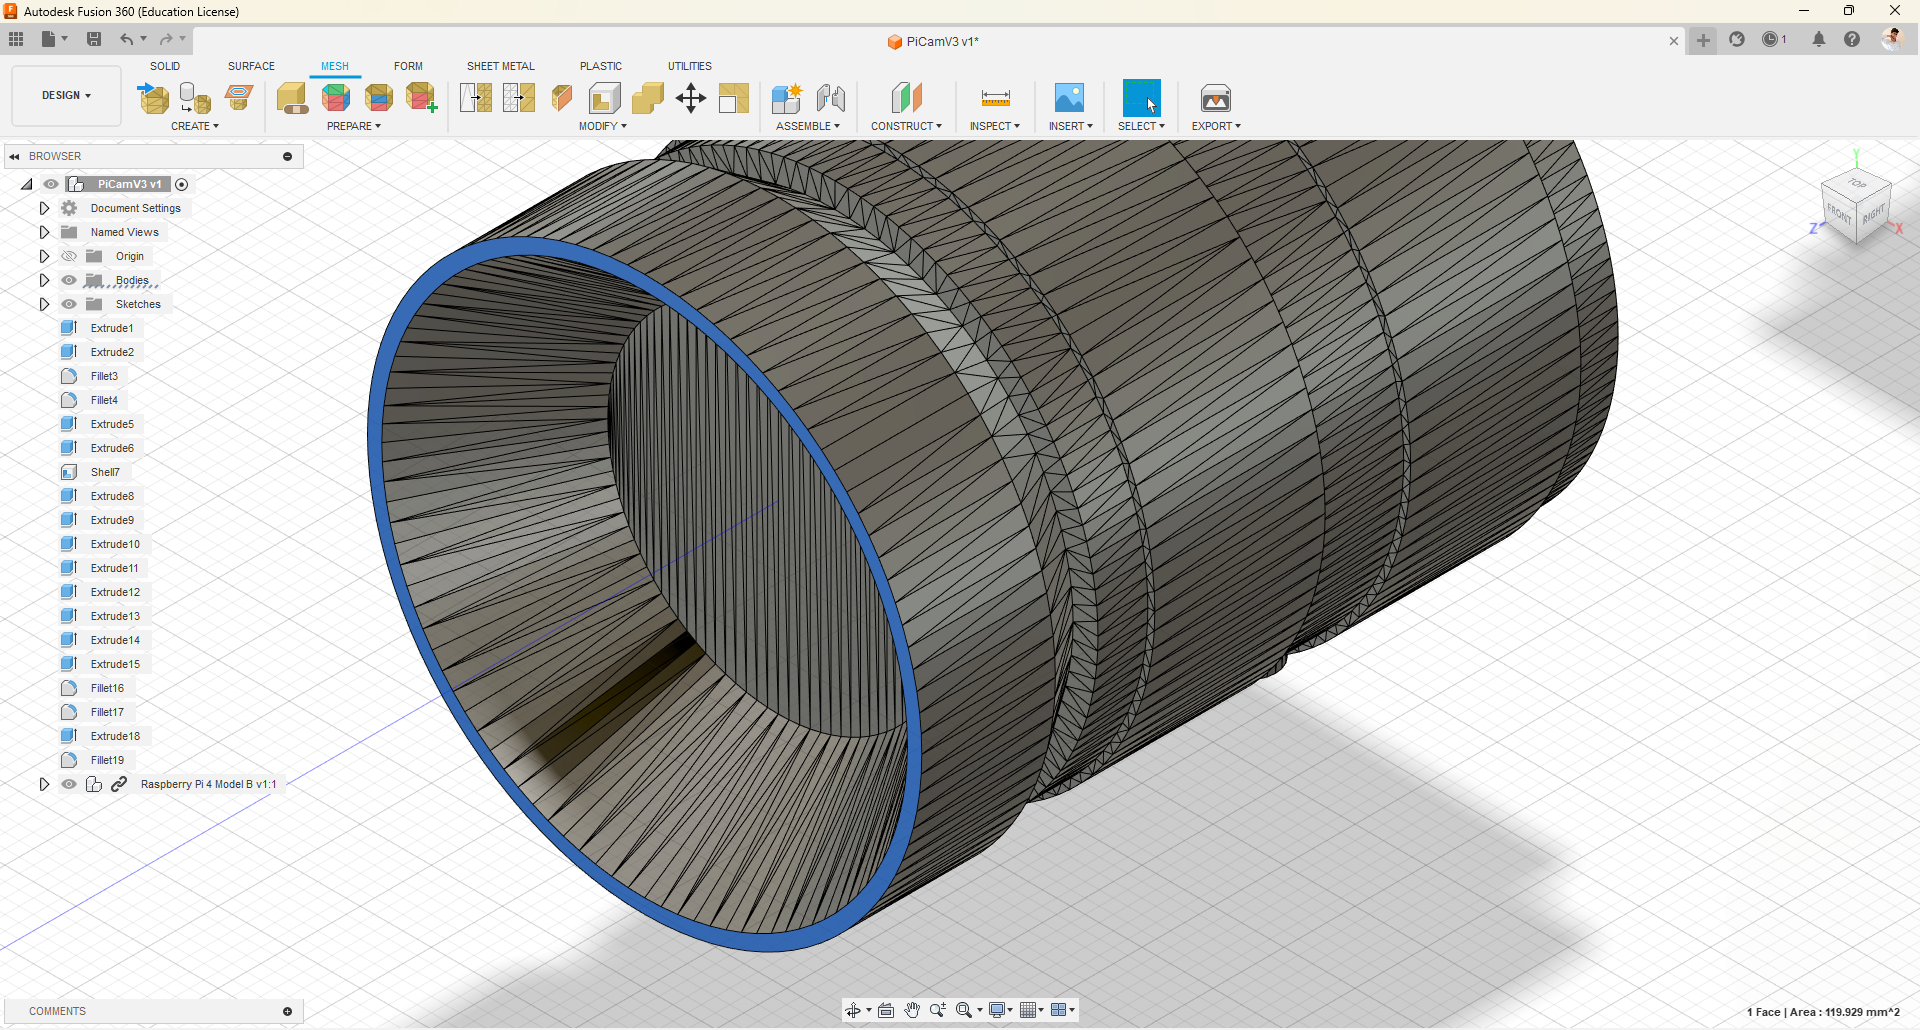
Task: Open the Help question mark icon
Action: [1852, 39]
